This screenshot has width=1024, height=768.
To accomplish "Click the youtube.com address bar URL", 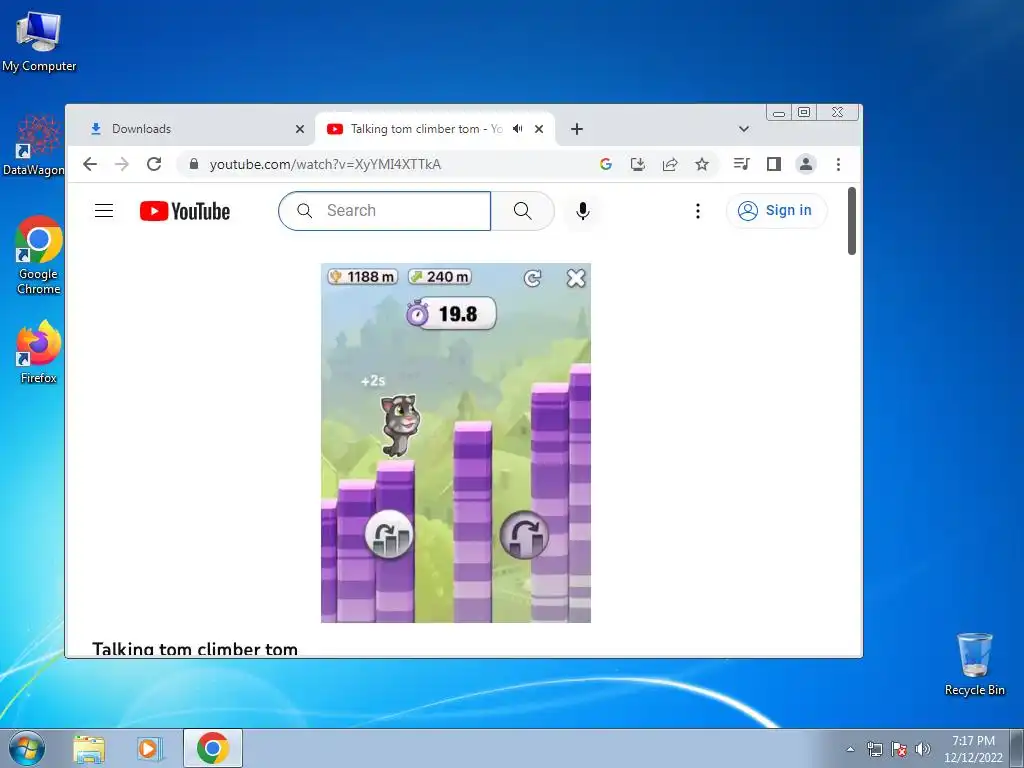I will (x=325, y=164).
